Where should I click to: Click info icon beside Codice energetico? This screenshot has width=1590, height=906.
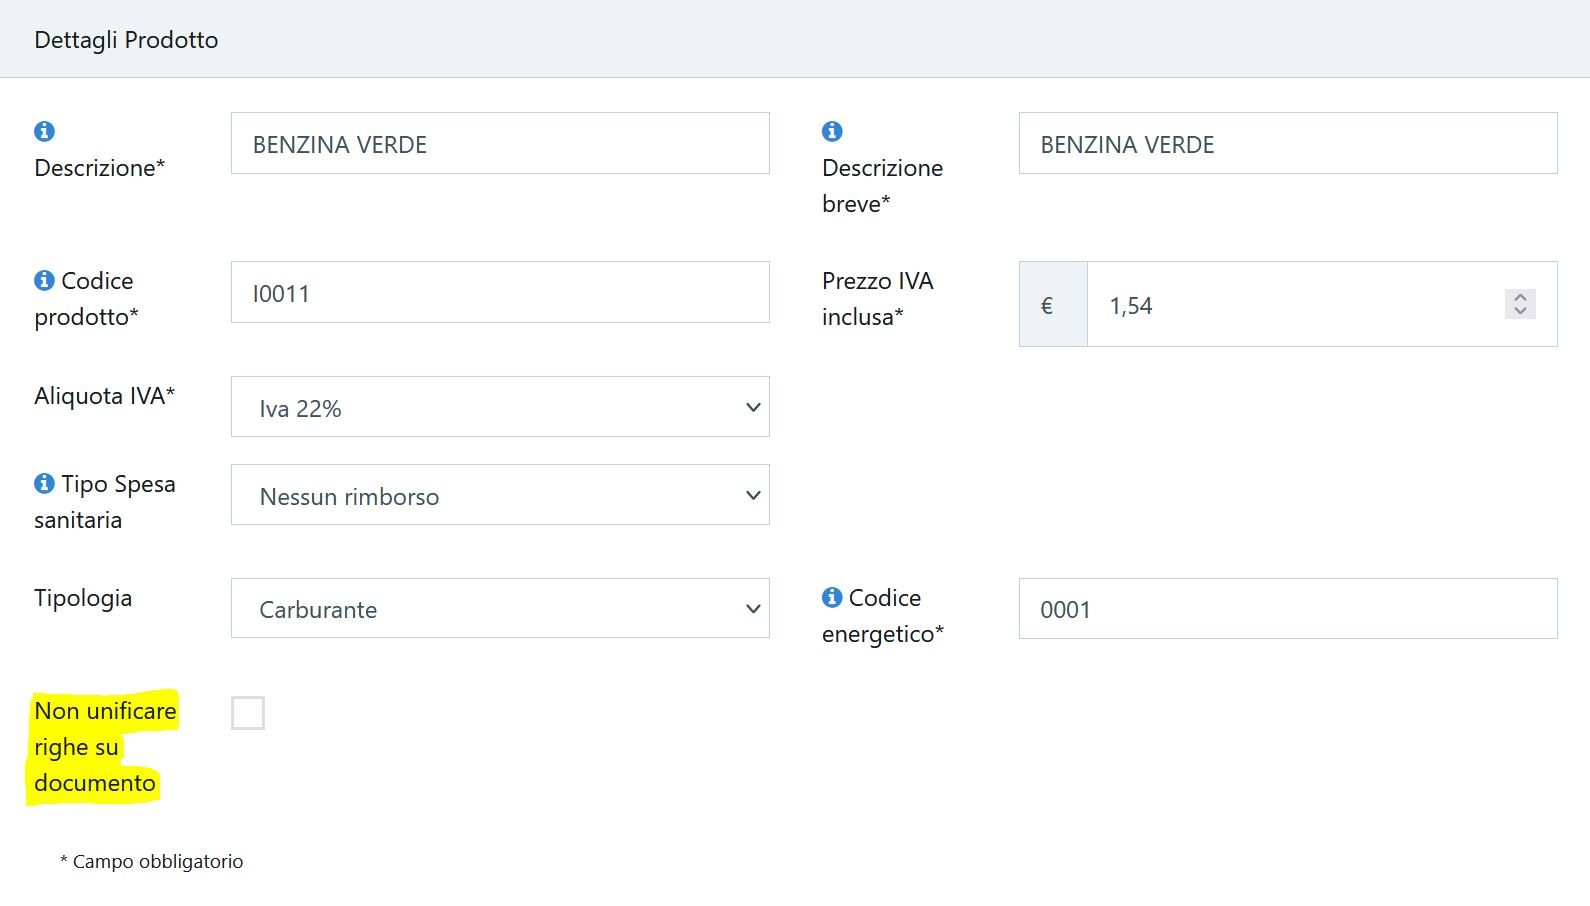pyautogui.click(x=832, y=597)
